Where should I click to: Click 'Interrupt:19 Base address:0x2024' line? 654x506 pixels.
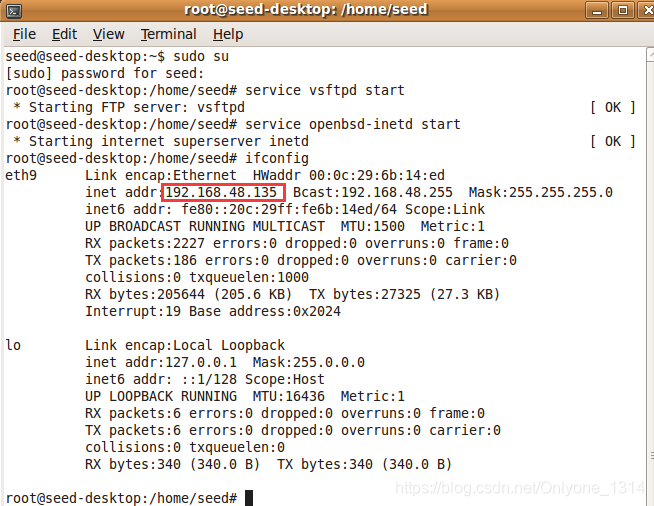213,312
